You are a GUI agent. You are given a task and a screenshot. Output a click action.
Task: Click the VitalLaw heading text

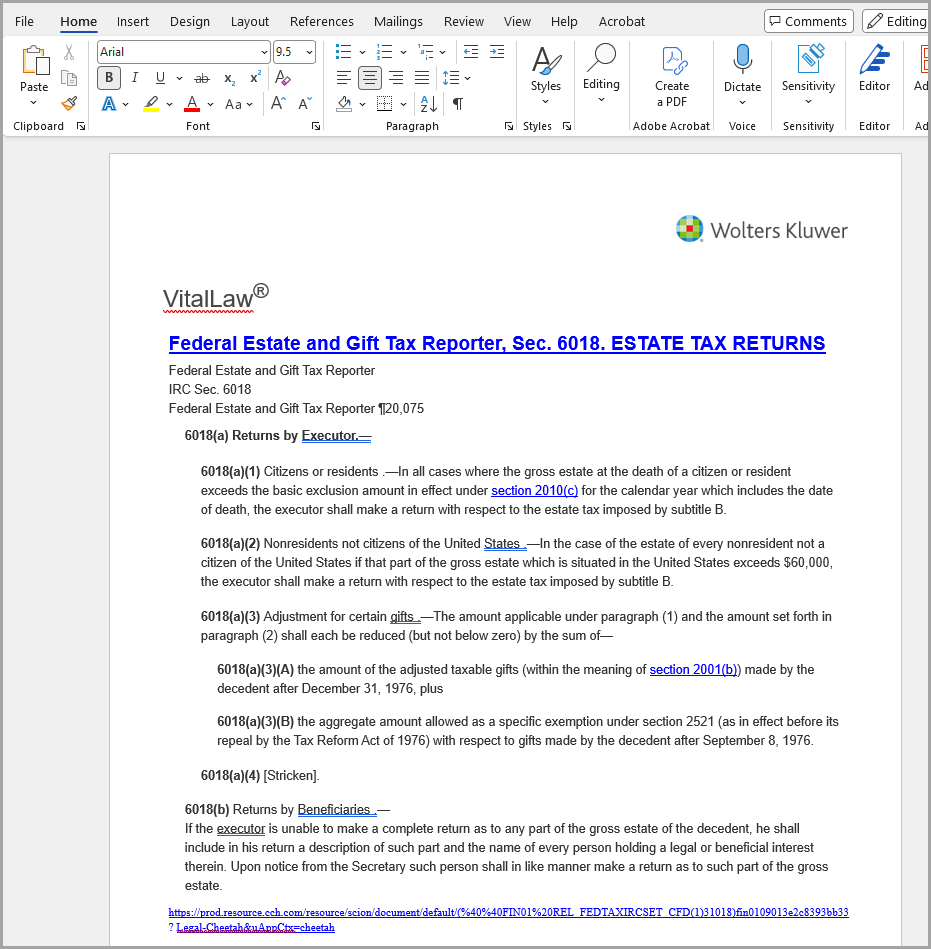coord(215,297)
